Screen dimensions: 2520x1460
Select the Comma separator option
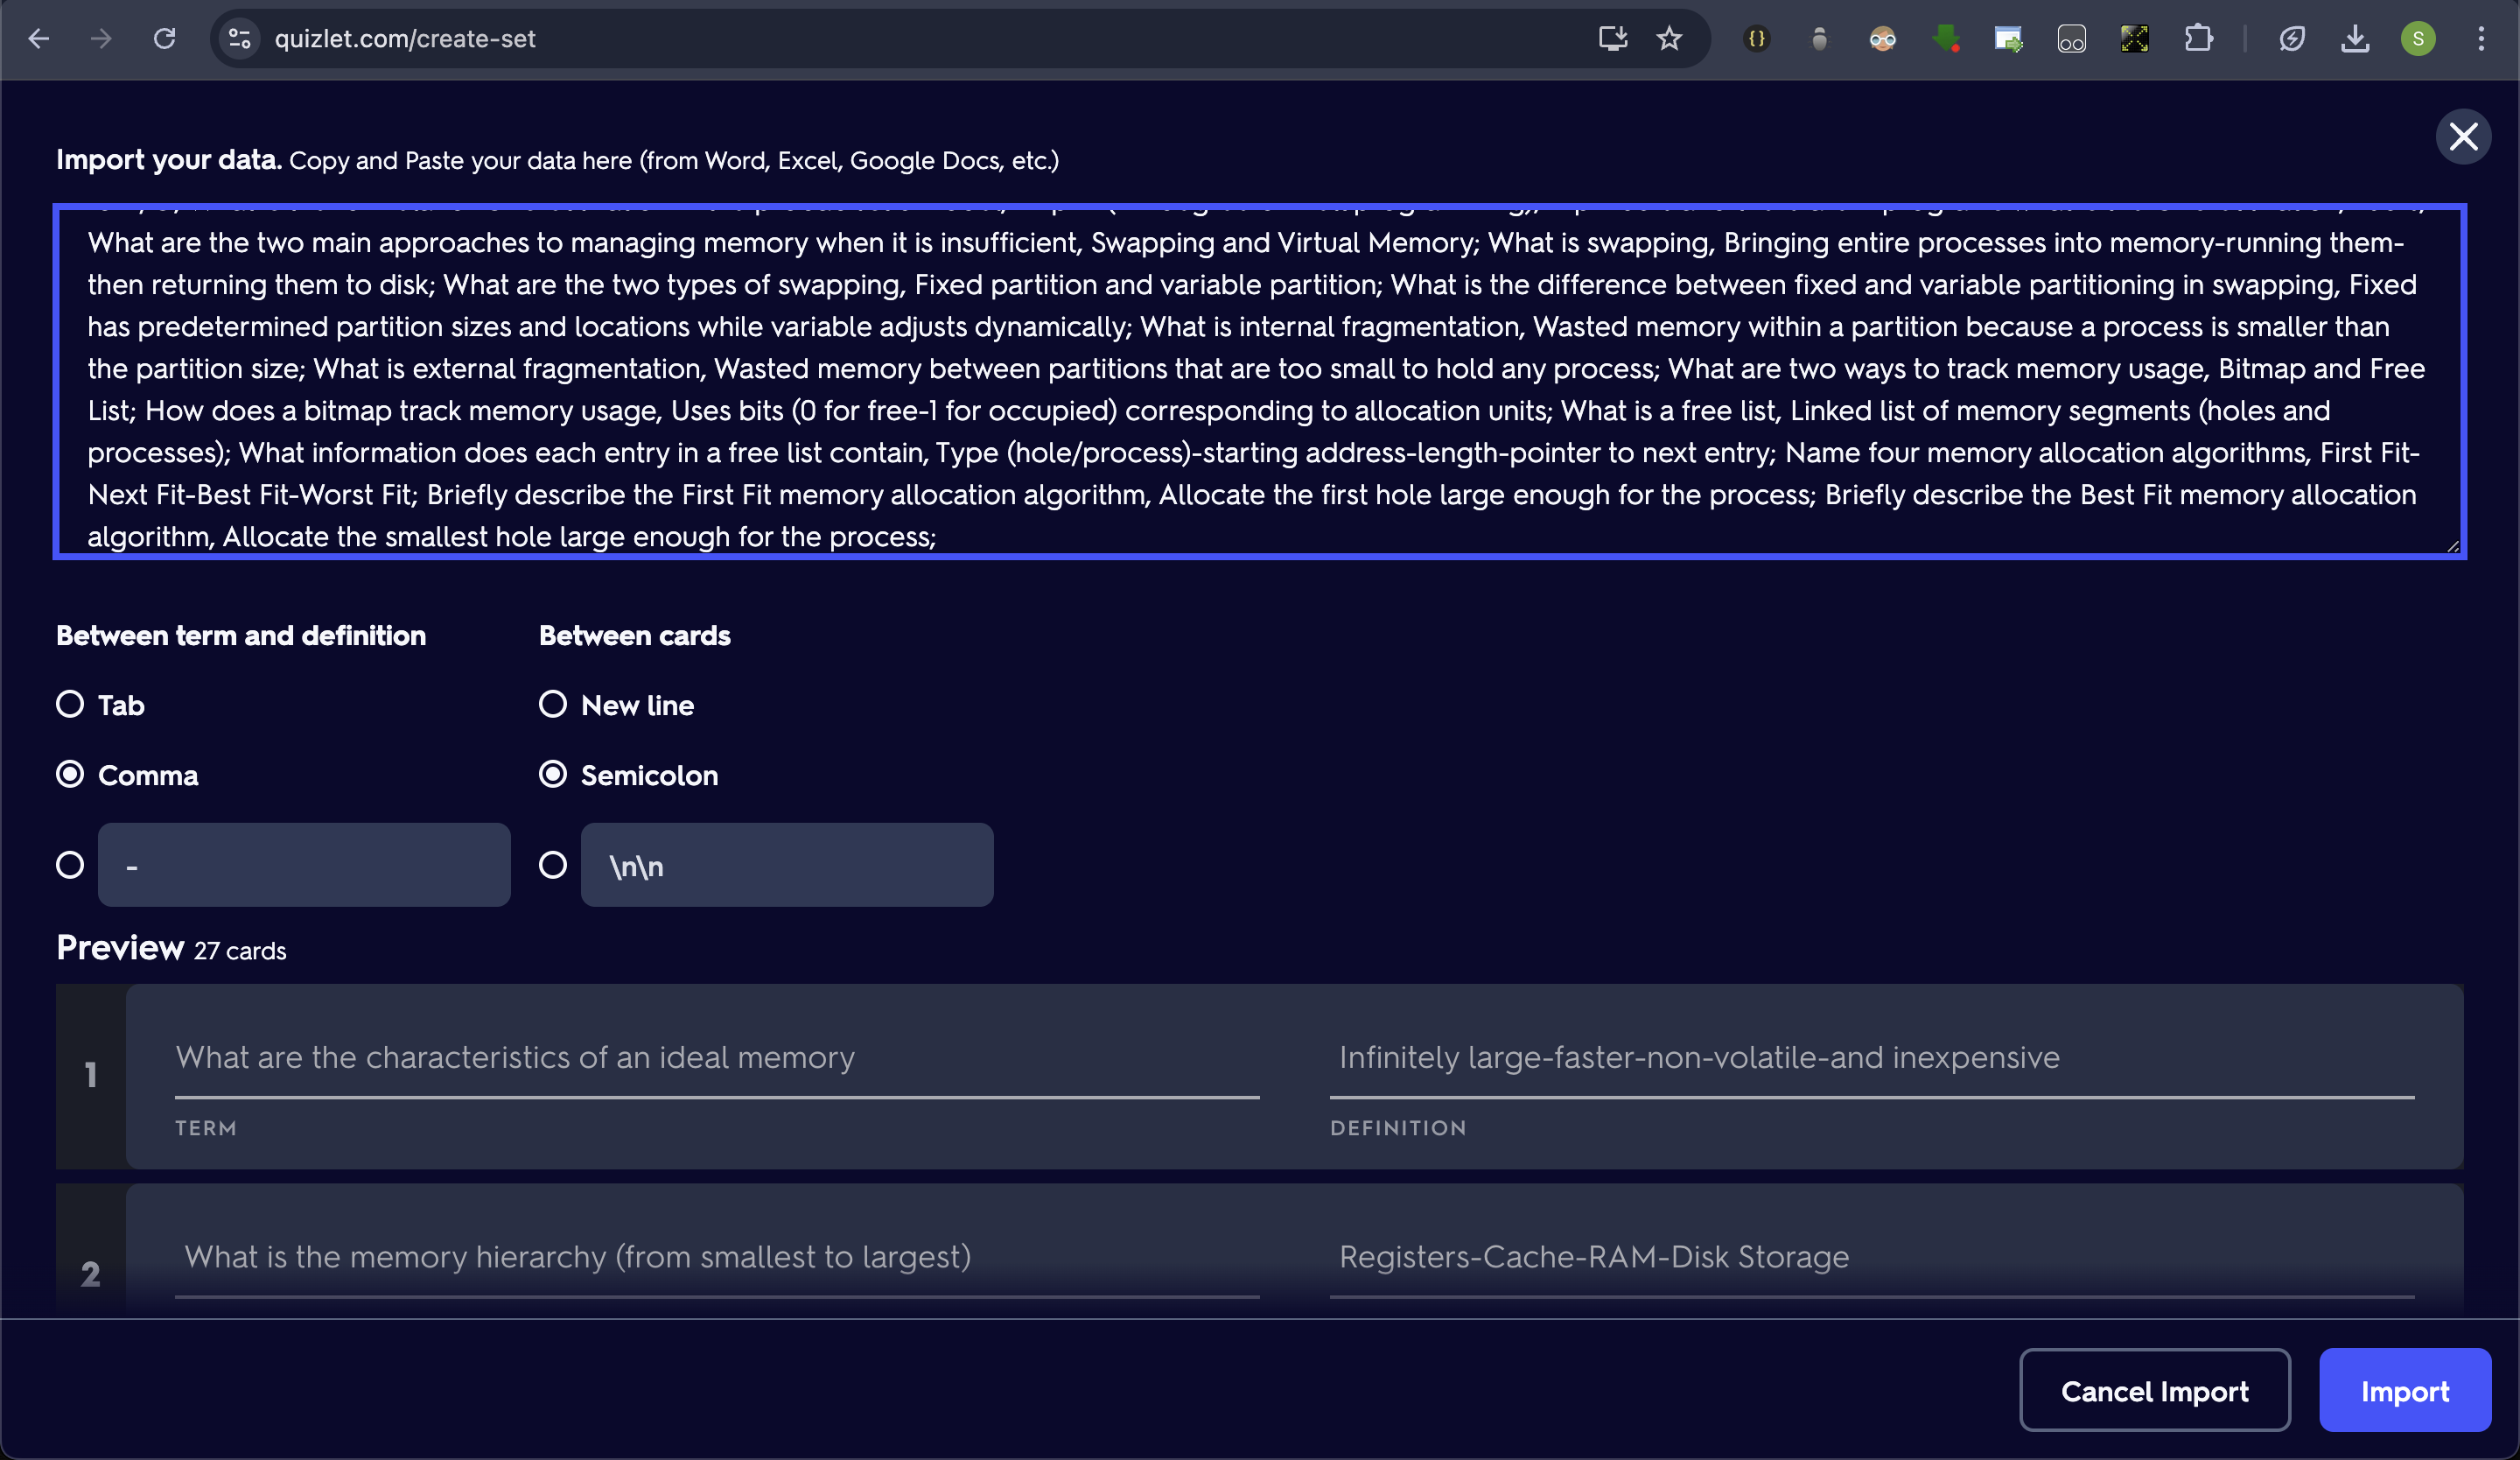click(x=70, y=775)
